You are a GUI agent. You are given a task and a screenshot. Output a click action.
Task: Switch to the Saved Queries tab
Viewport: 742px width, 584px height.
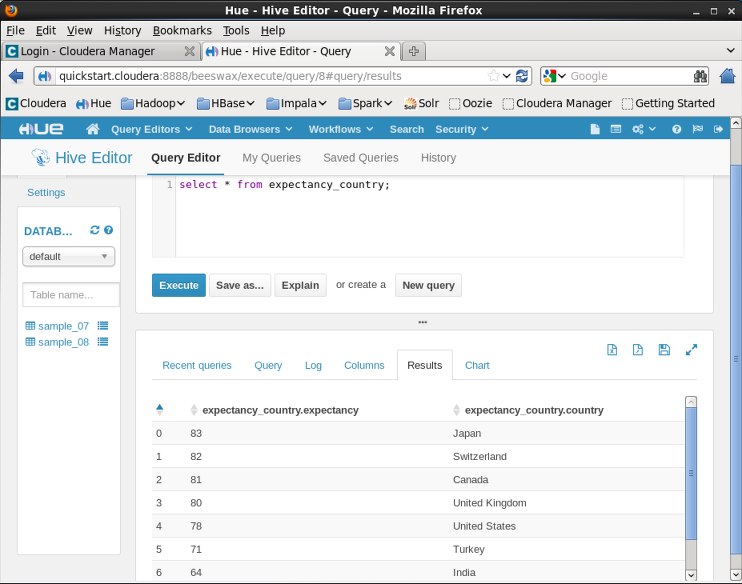point(361,158)
